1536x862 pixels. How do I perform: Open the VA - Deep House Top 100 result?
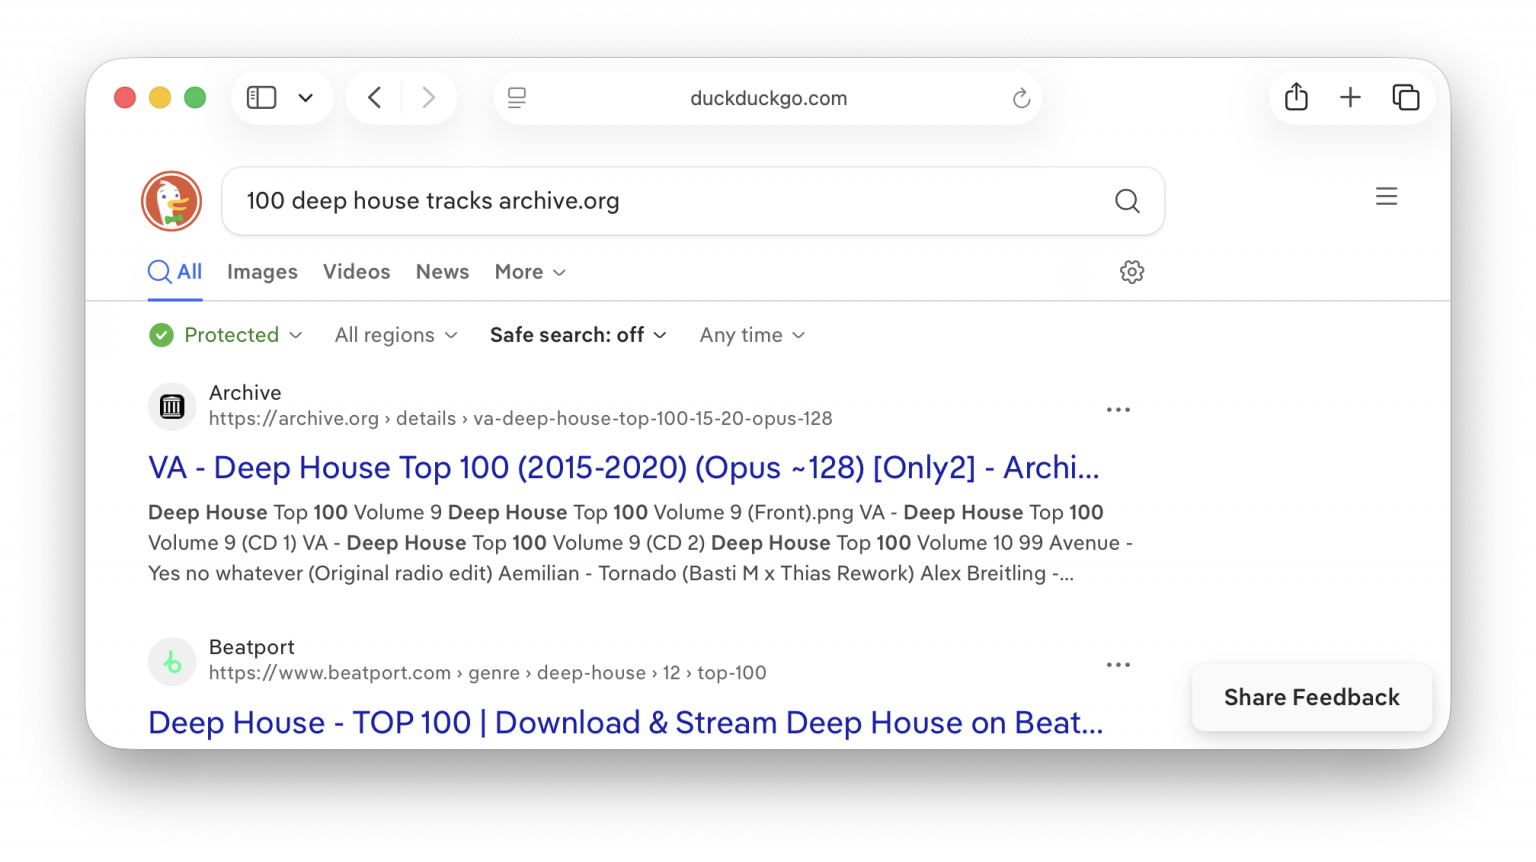[x=623, y=467]
